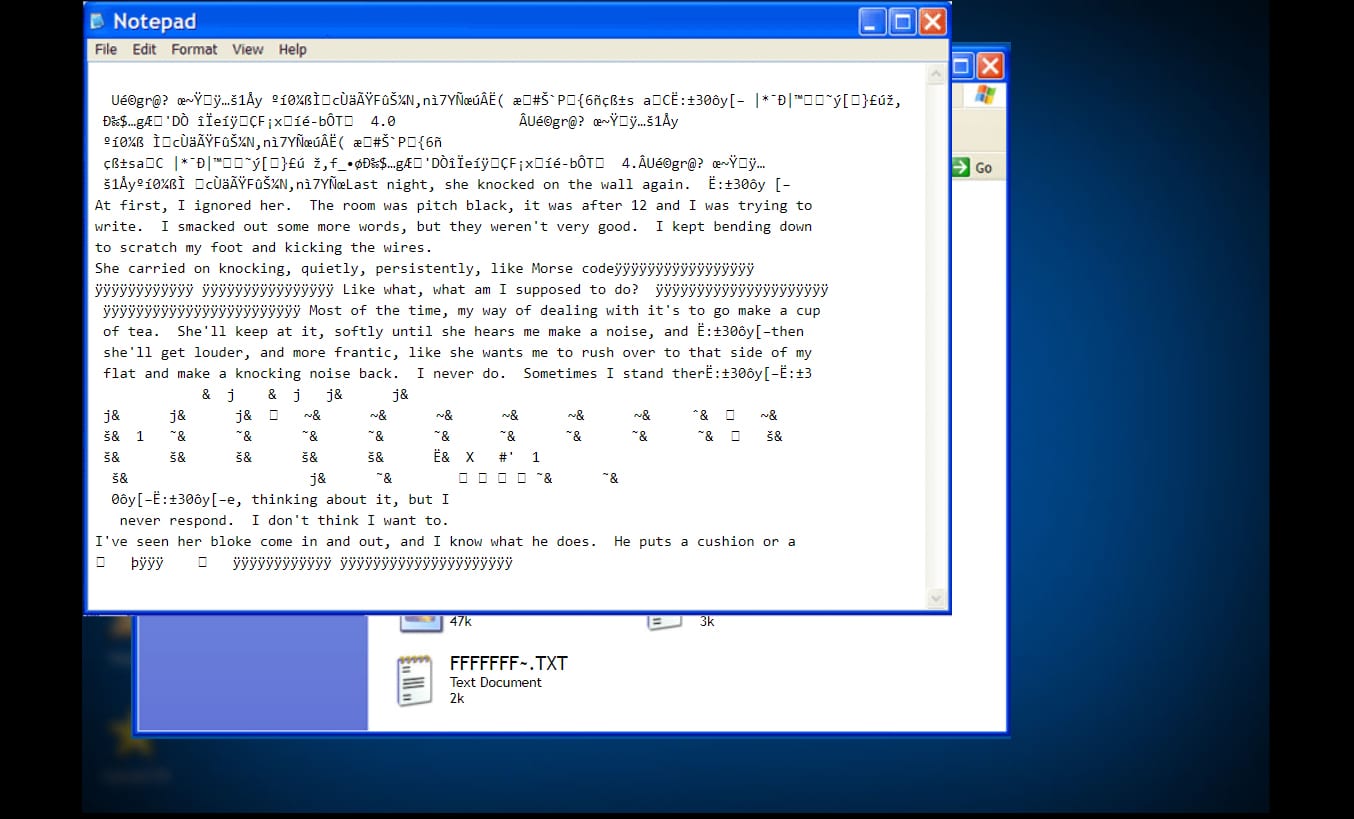Click the Windows flag logo in Explorer
Image resolution: width=1354 pixels, height=819 pixels.
[x=984, y=95]
